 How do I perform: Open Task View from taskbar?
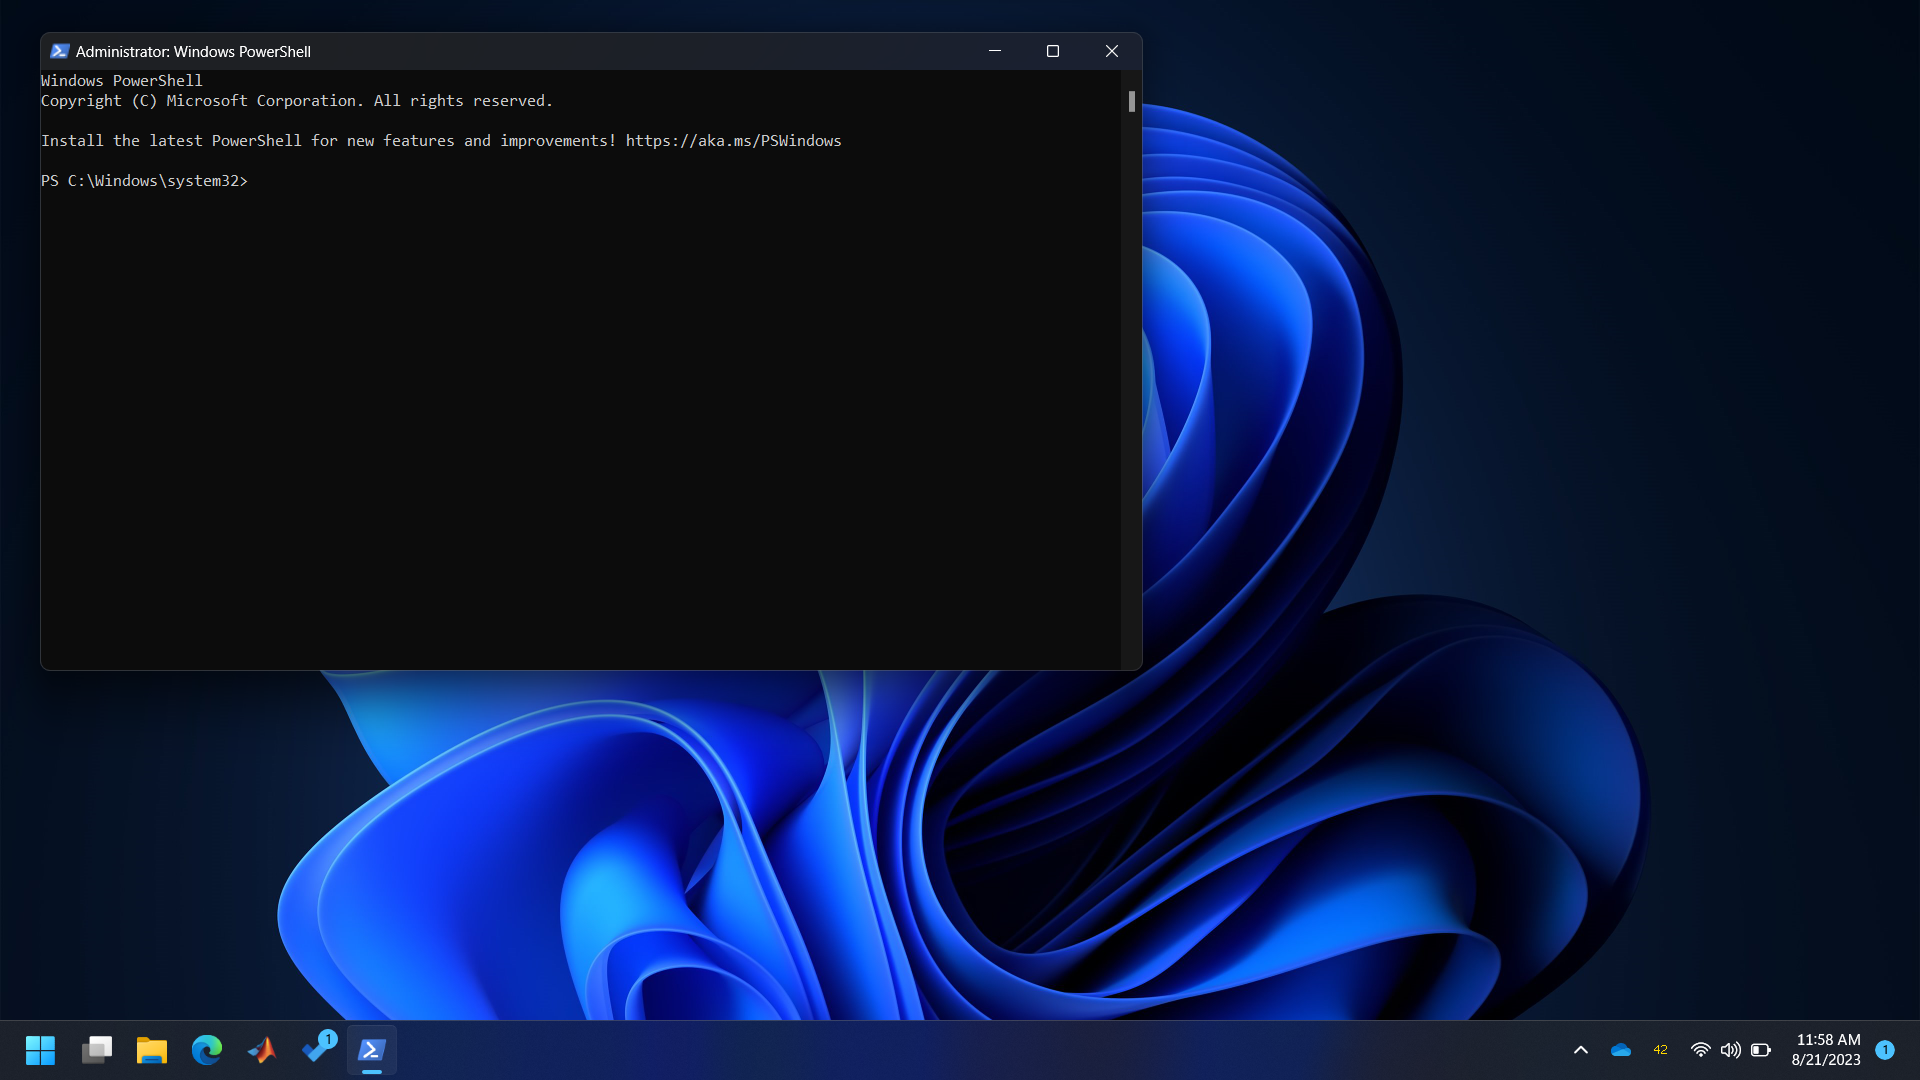(97, 1050)
